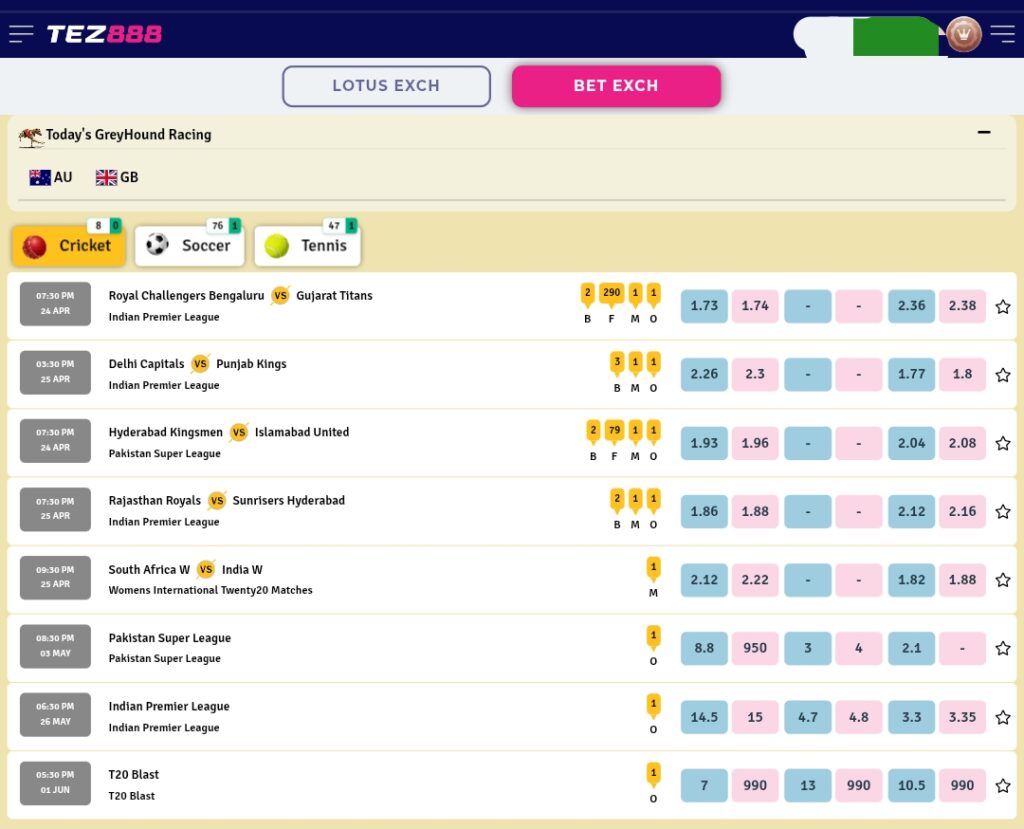This screenshot has width=1024, height=829.
Task: Click fancy badge 290 on Bengaluru match
Action: 612,294
